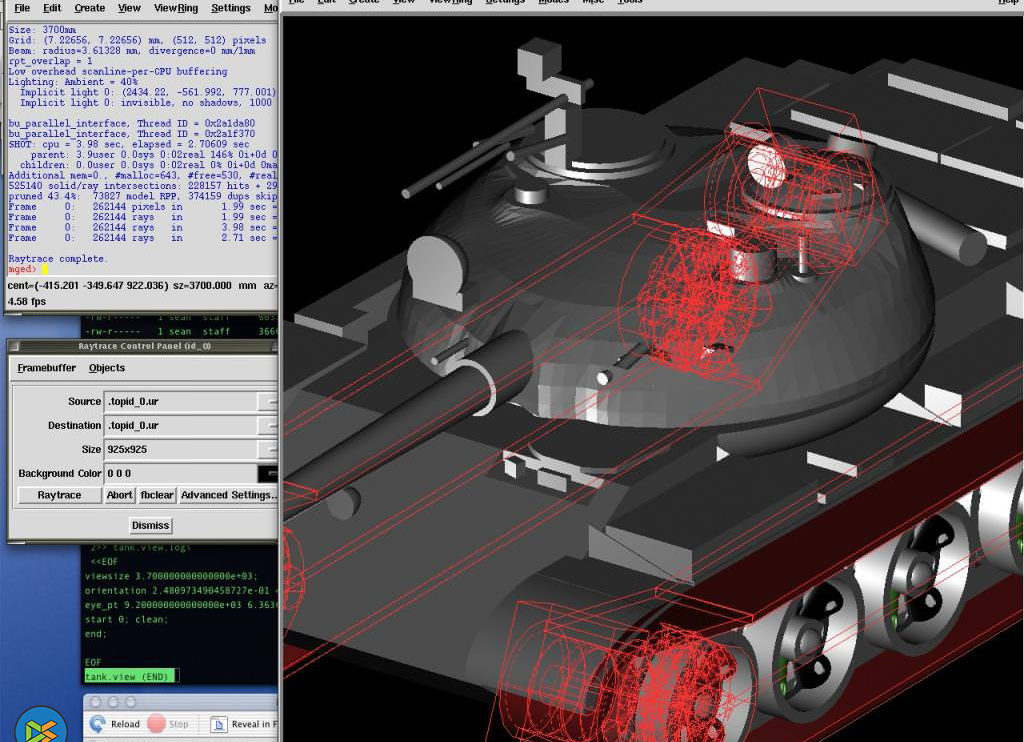Image resolution: width=1024 pixels, height=742 pixels.
Task: Open the Framebuffer menu
Action: tap(47, 368)
